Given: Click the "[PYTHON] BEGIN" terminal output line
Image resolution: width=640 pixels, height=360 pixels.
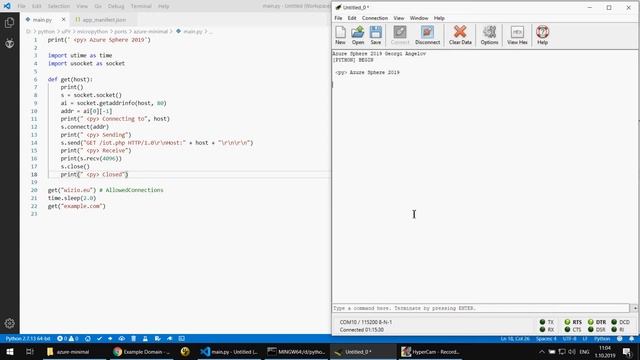Looking at the screenshot, I should tap(353, 60).
